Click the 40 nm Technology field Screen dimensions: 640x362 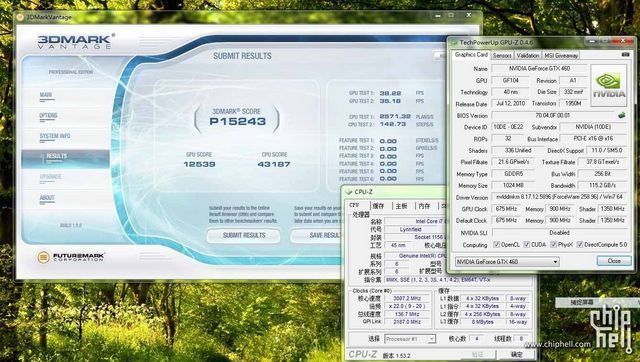pos(511,92)
